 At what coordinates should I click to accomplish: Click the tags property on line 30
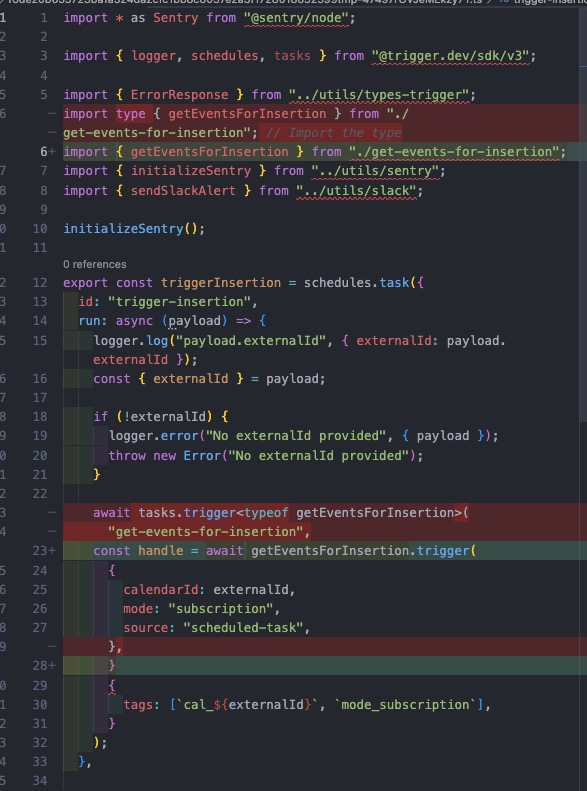click(138, 705)
